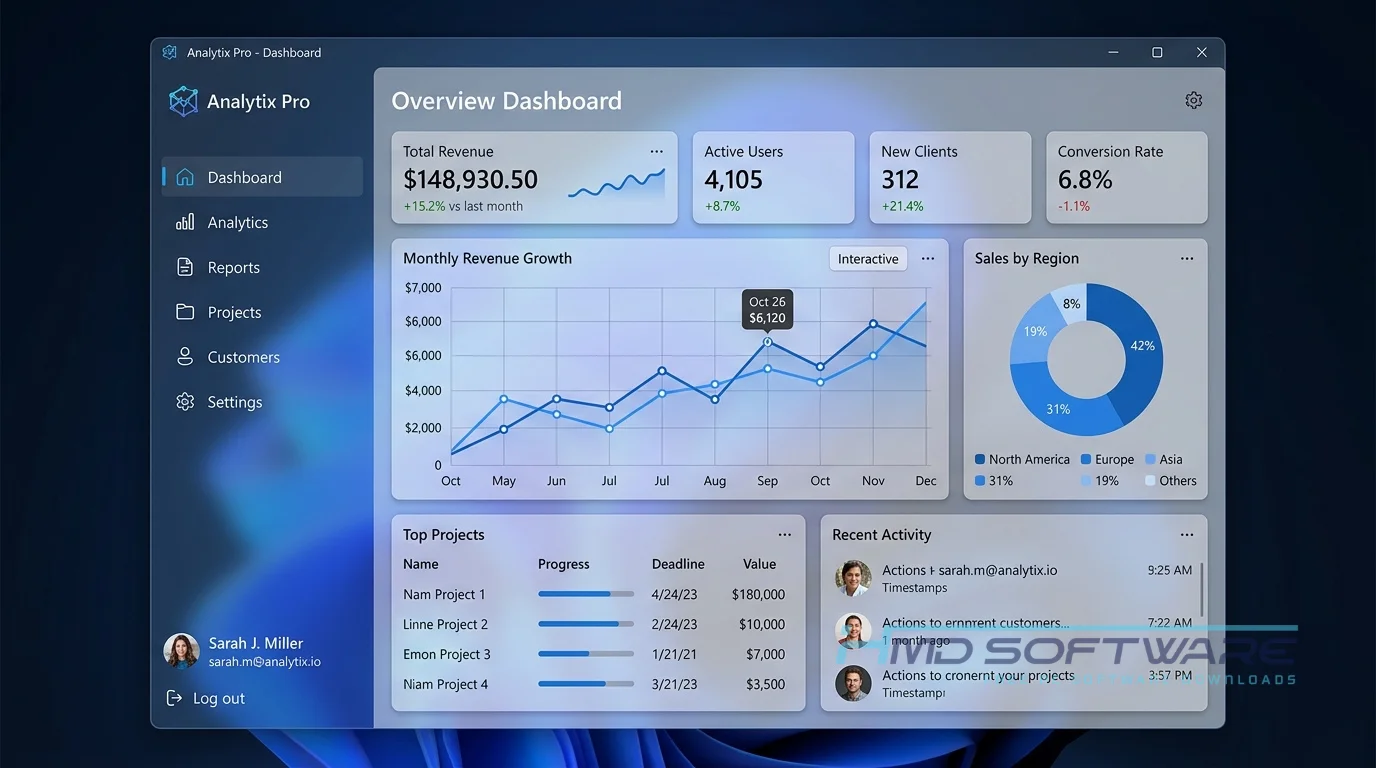Click avatar of the 7:22 AM activity
1376x768 pixels.
pyautogui.click(x=853, y=631)
